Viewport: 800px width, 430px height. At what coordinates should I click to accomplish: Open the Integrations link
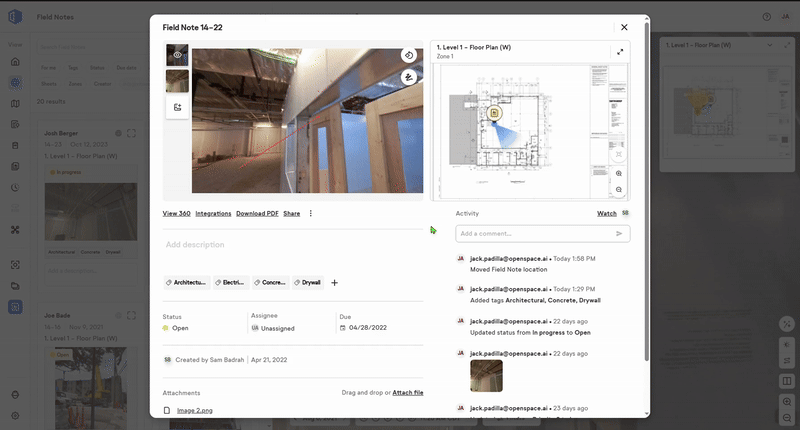pos(213,214)
